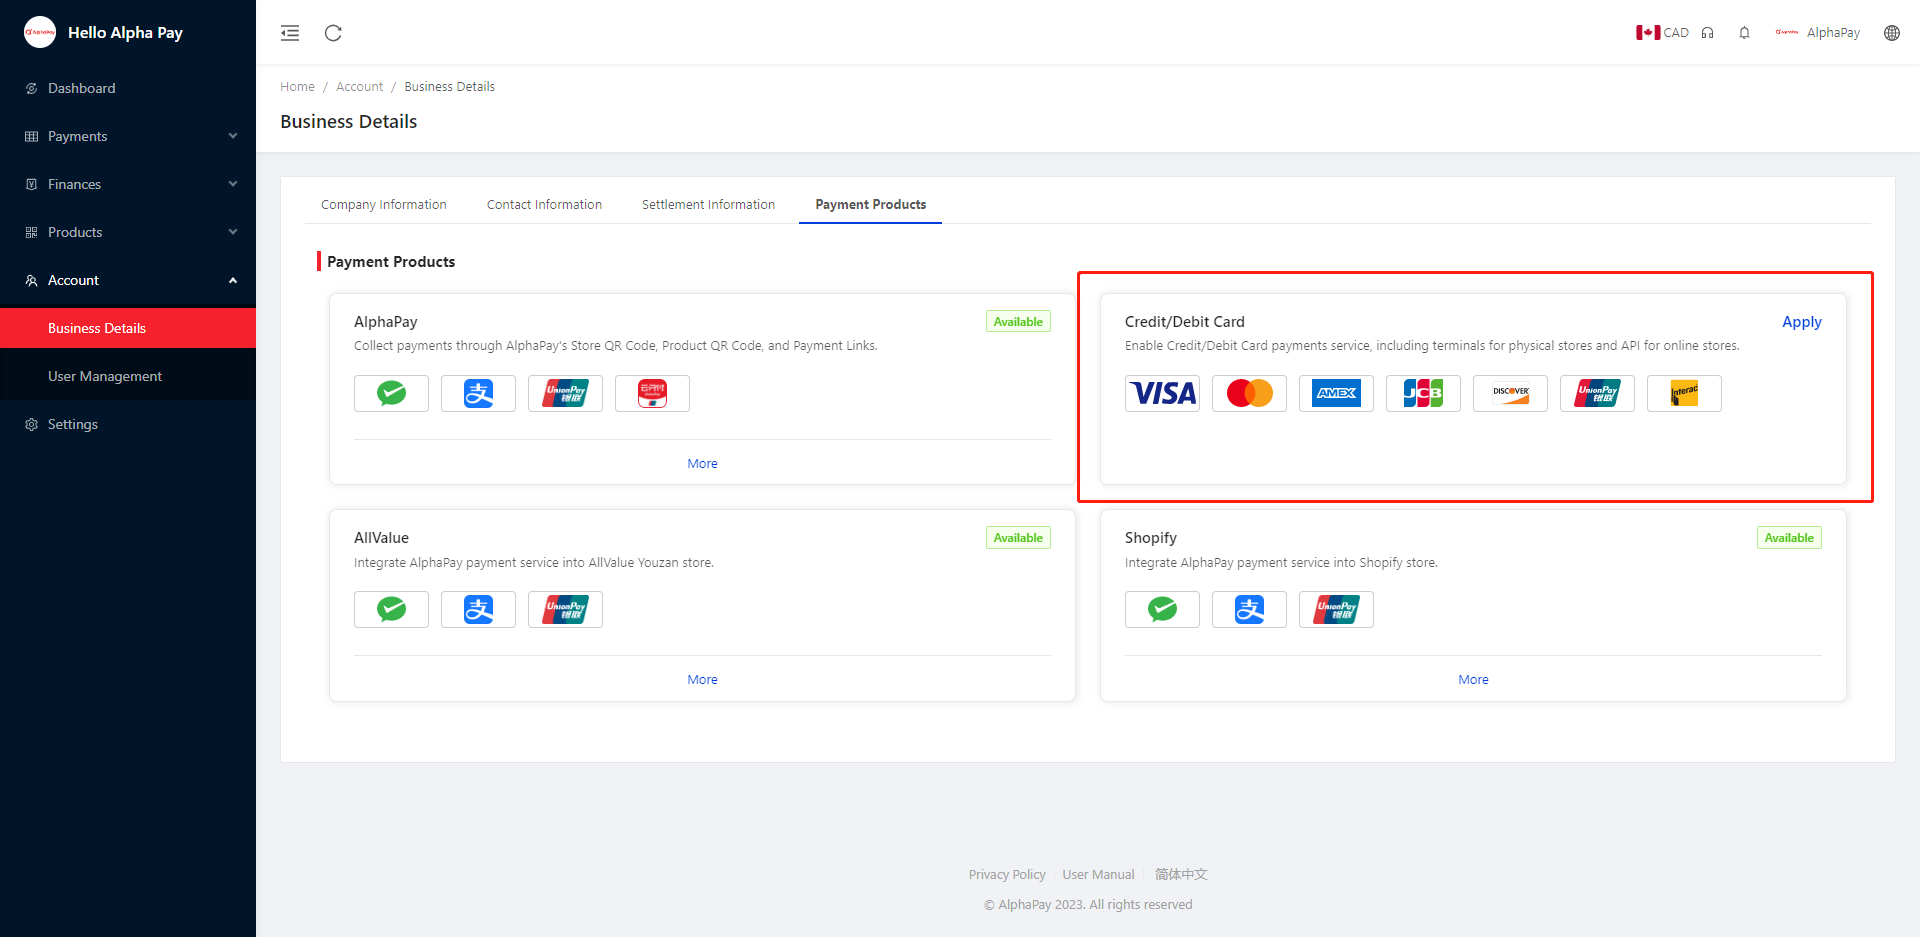Switch to the Contact Information tab
1920x937 pixels.
click(545, 204)
